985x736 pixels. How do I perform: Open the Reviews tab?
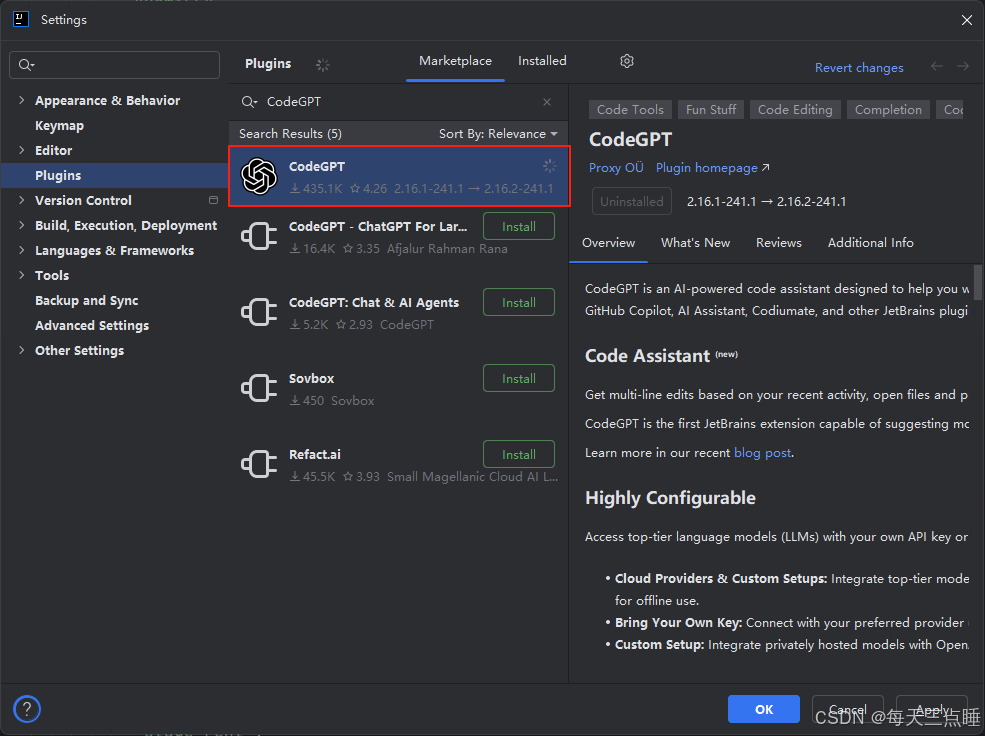[778, 243]
